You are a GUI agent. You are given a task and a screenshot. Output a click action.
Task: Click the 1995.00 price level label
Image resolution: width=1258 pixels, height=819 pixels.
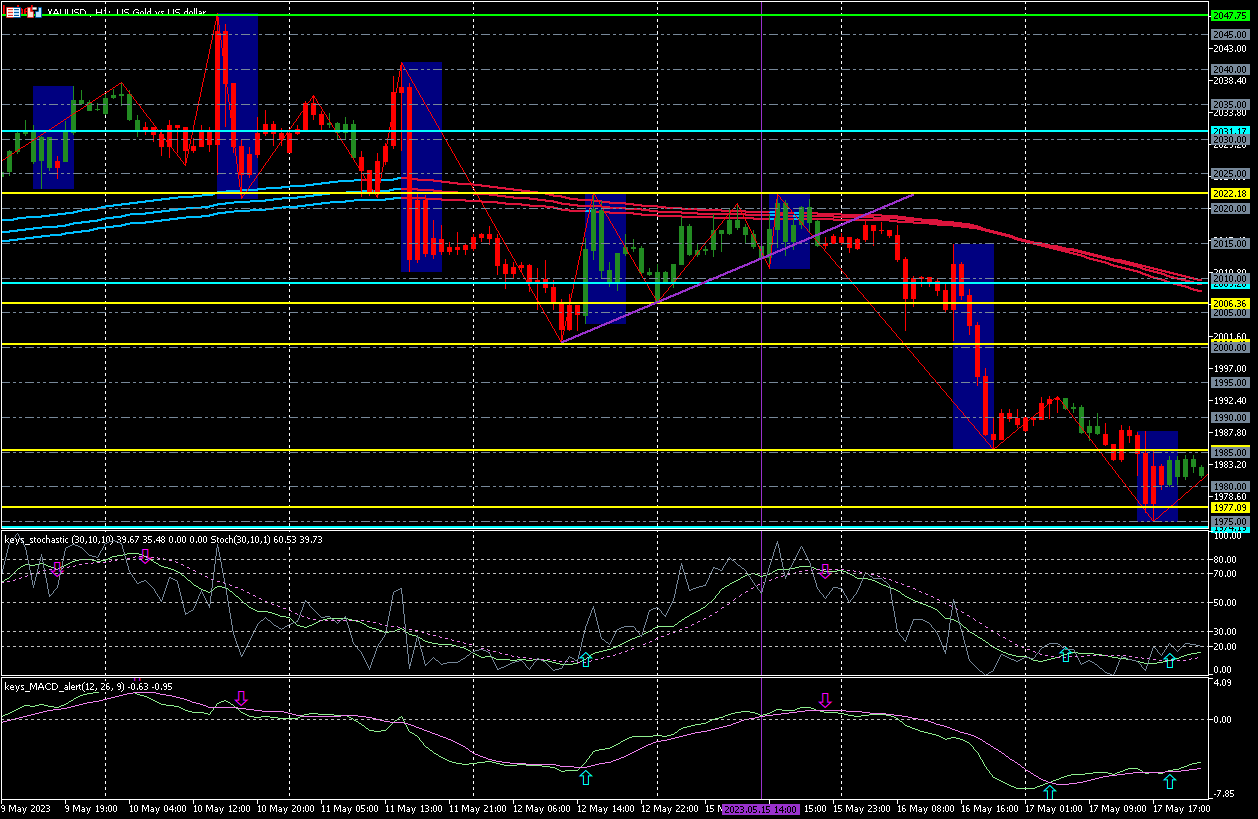1228,382
